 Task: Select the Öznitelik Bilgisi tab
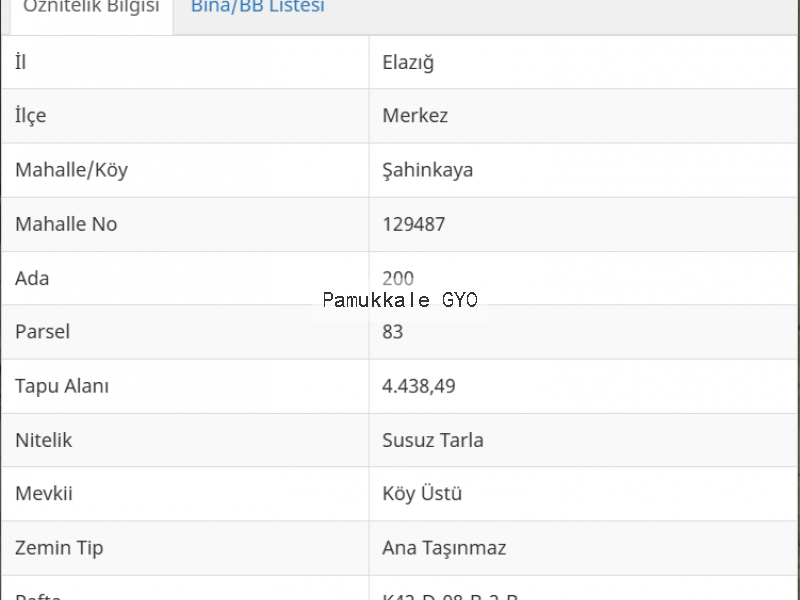[x=91, y=7]
